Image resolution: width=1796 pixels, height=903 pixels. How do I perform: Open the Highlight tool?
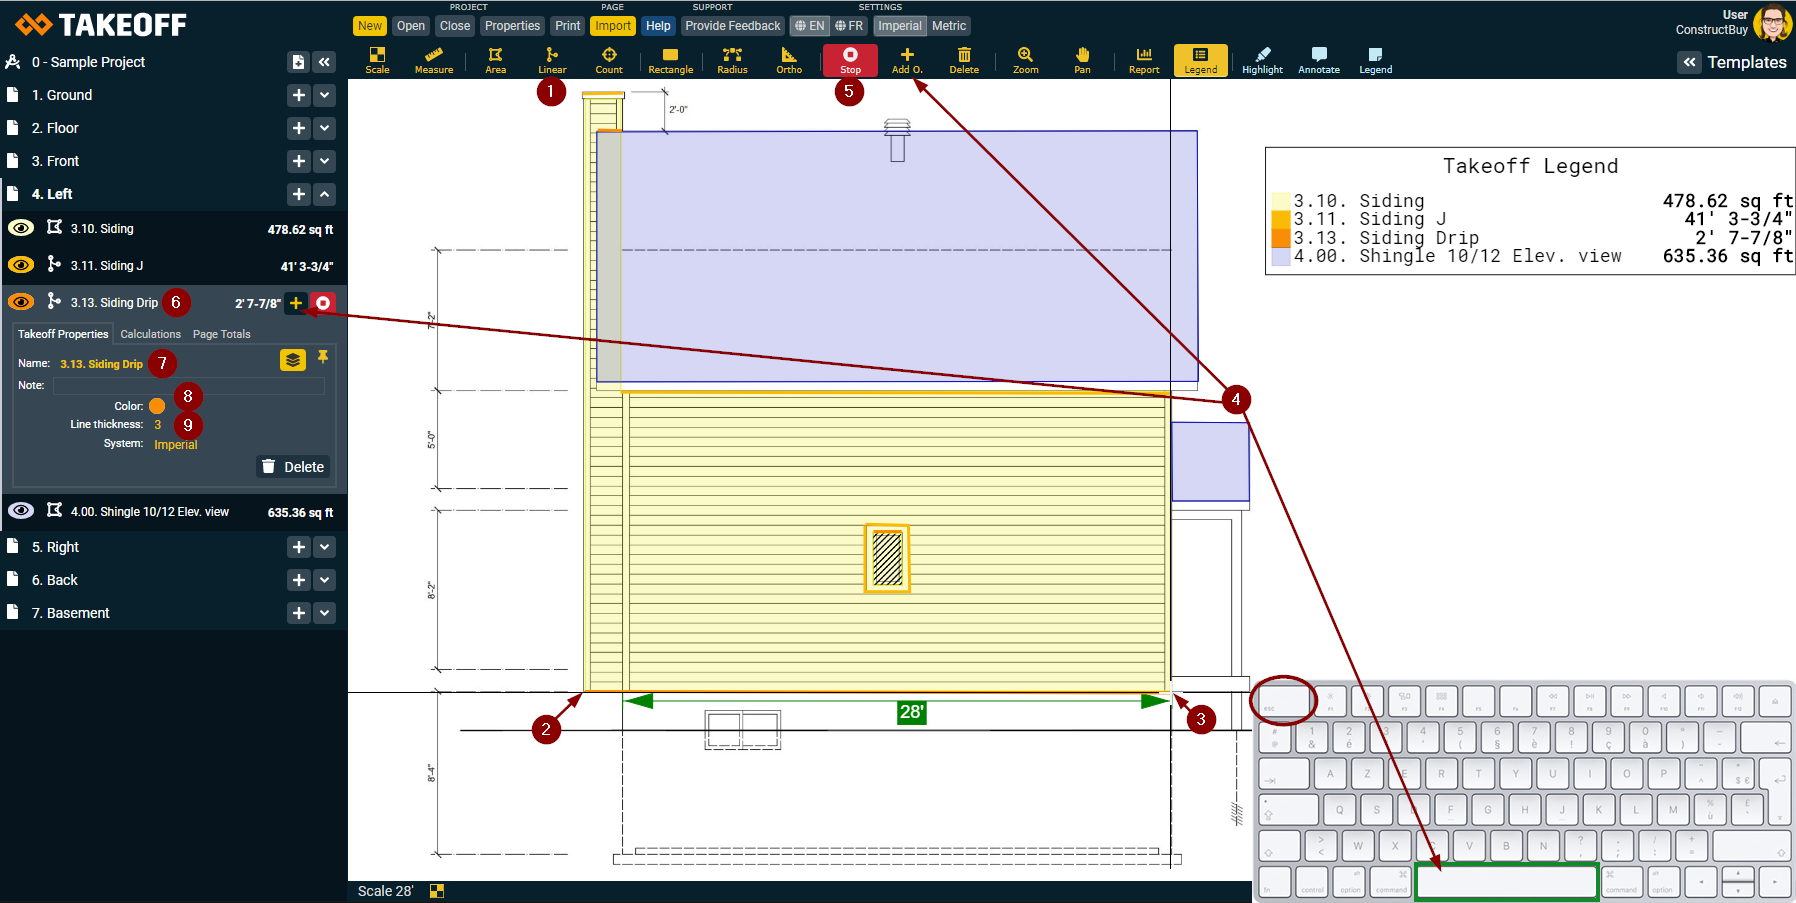(1262, 60)
